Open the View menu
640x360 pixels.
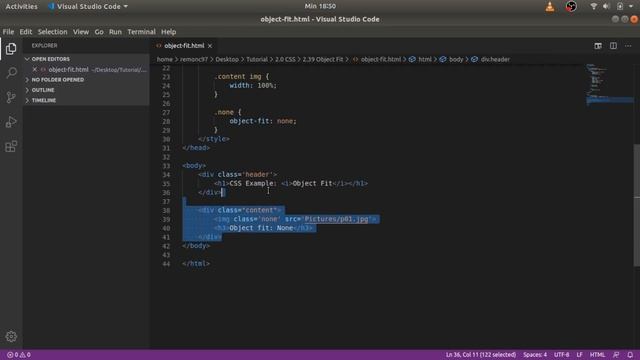pos(81,32)
